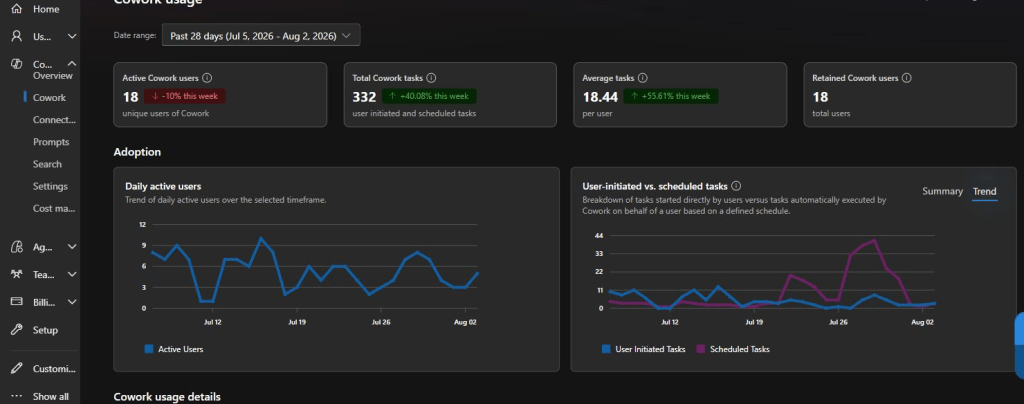The width and height of the screenshot is (1024, 404).
Task: Click the Jul 19 label on Daily active users chart
Action: click(x=296, y=322)
